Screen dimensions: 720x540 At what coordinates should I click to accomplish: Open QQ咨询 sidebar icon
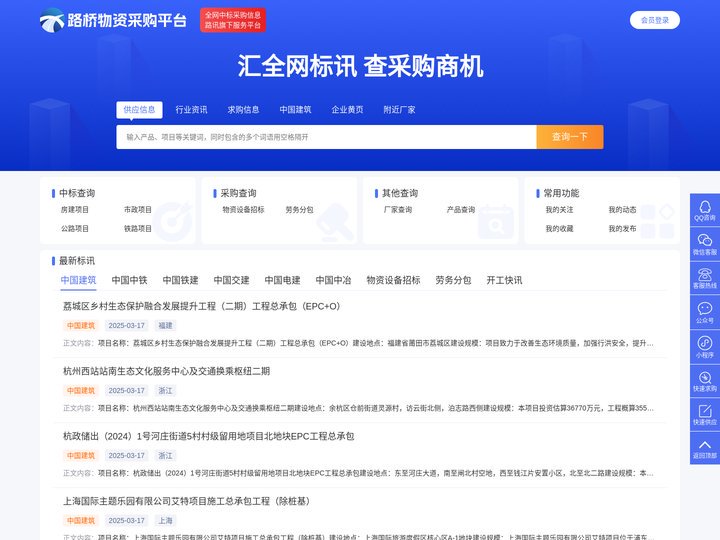pyautogui.click(x=705, y=210)
